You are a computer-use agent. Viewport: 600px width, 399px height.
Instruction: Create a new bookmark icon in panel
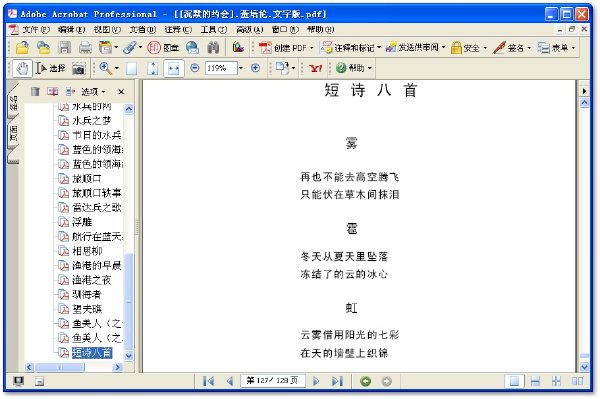(52, 91)
